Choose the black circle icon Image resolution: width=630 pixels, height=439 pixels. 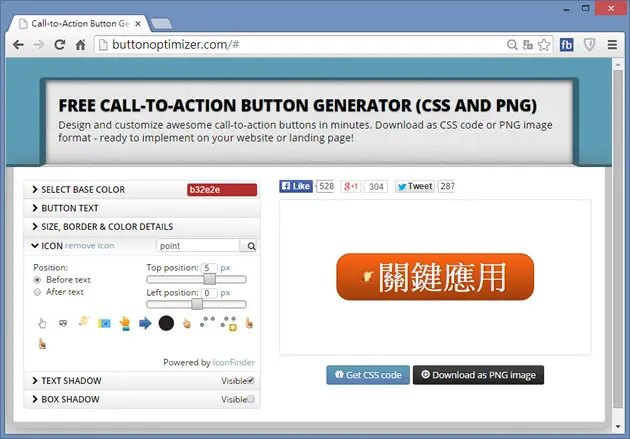click(x=166, y=323)
